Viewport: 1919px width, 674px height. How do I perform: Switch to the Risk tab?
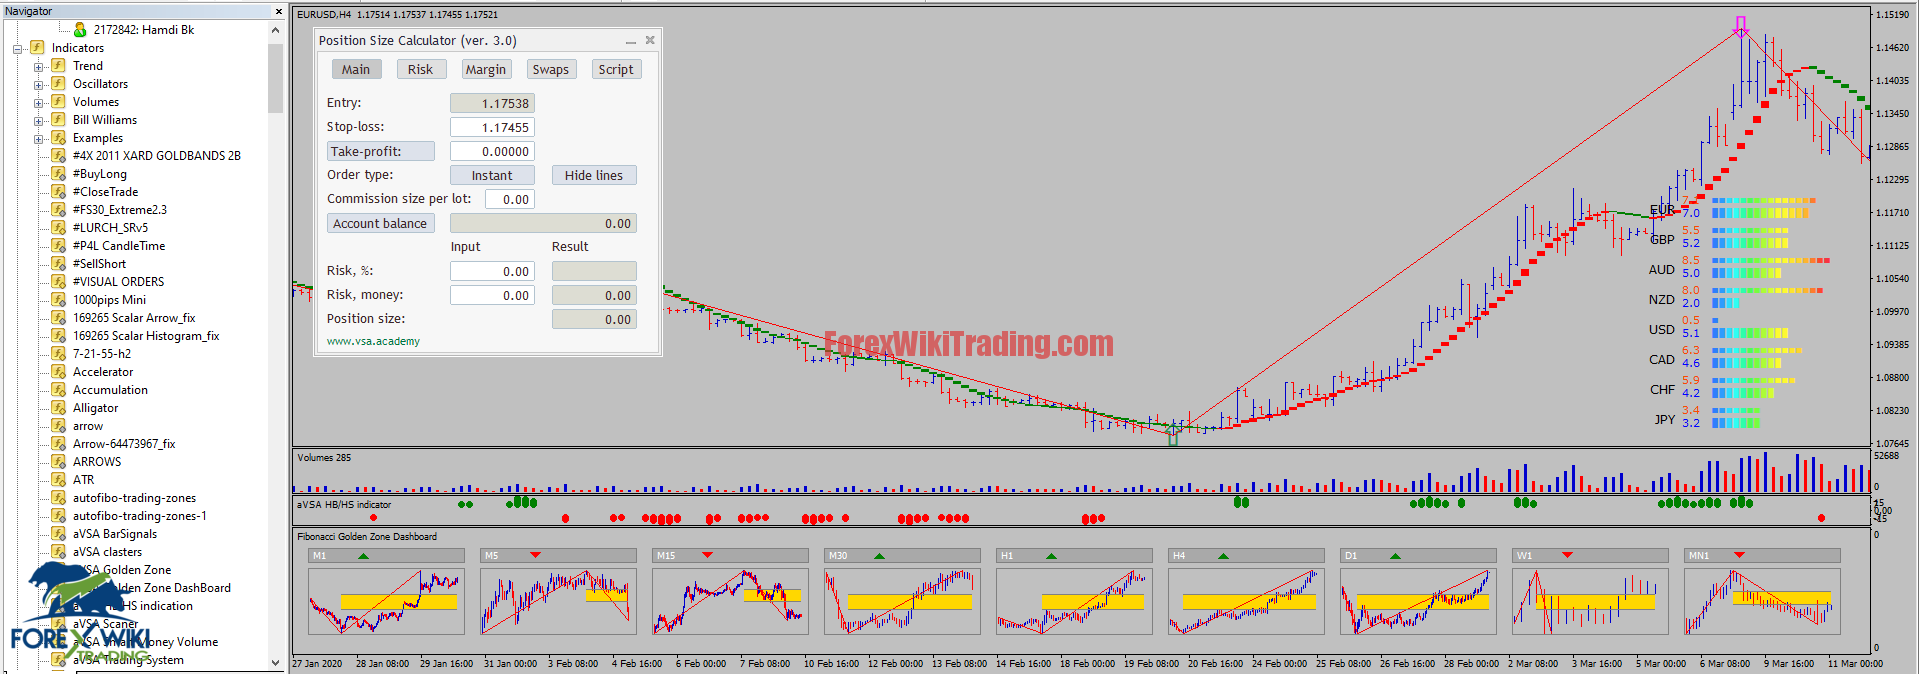pyautogui.click(x=420, y=69)
